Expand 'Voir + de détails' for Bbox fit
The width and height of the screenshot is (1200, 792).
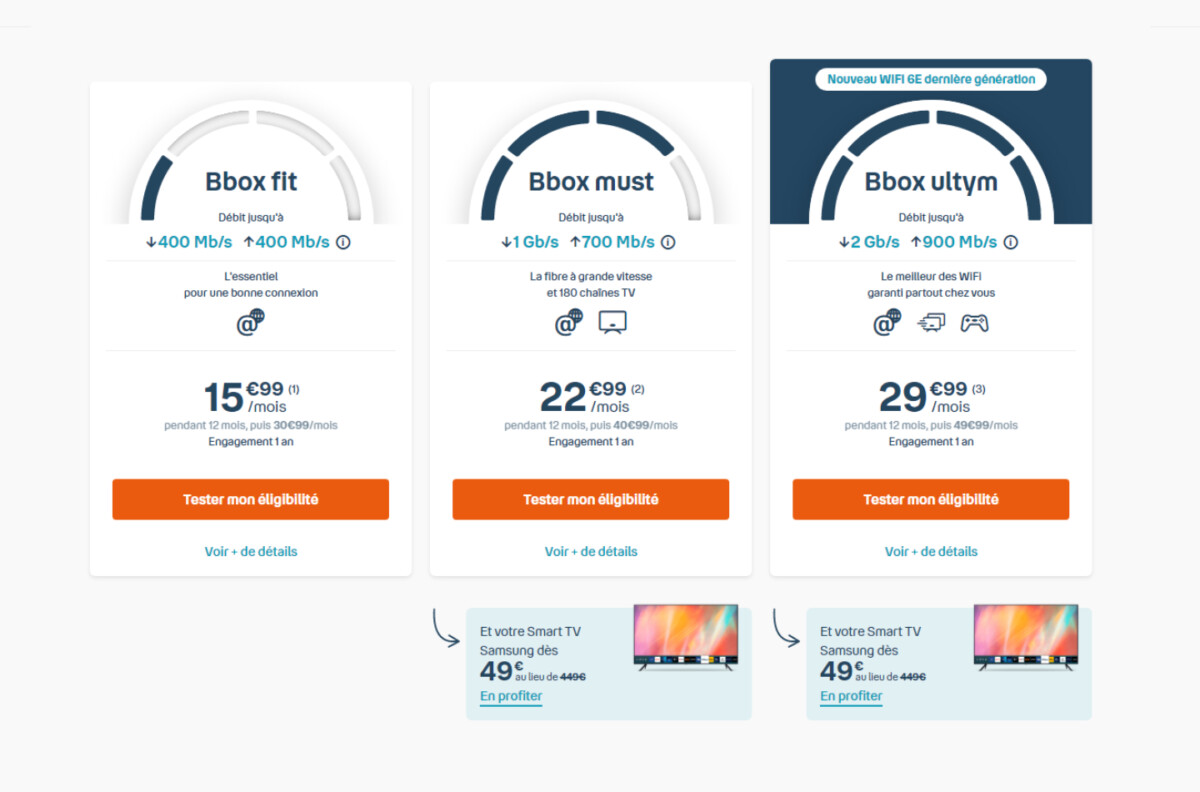251,551
